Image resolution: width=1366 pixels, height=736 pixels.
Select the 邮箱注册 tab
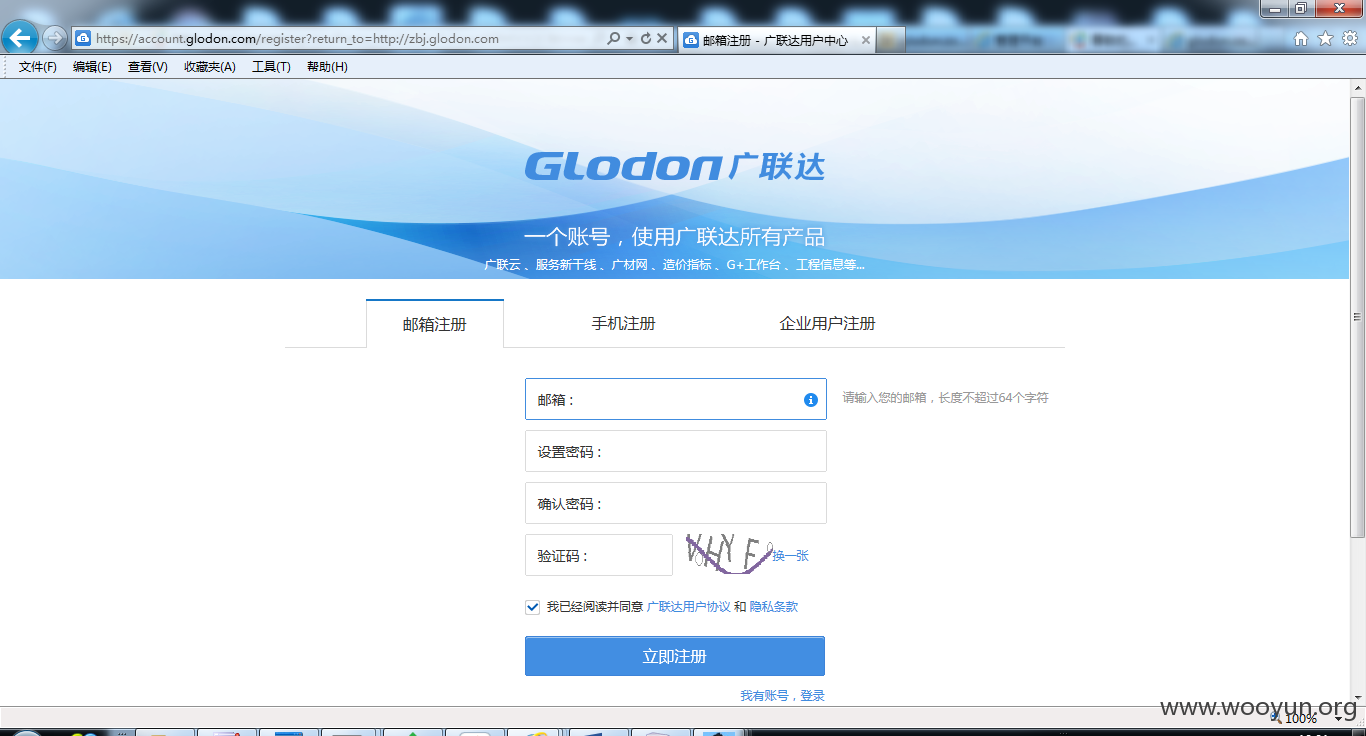[x=435, y=324]
